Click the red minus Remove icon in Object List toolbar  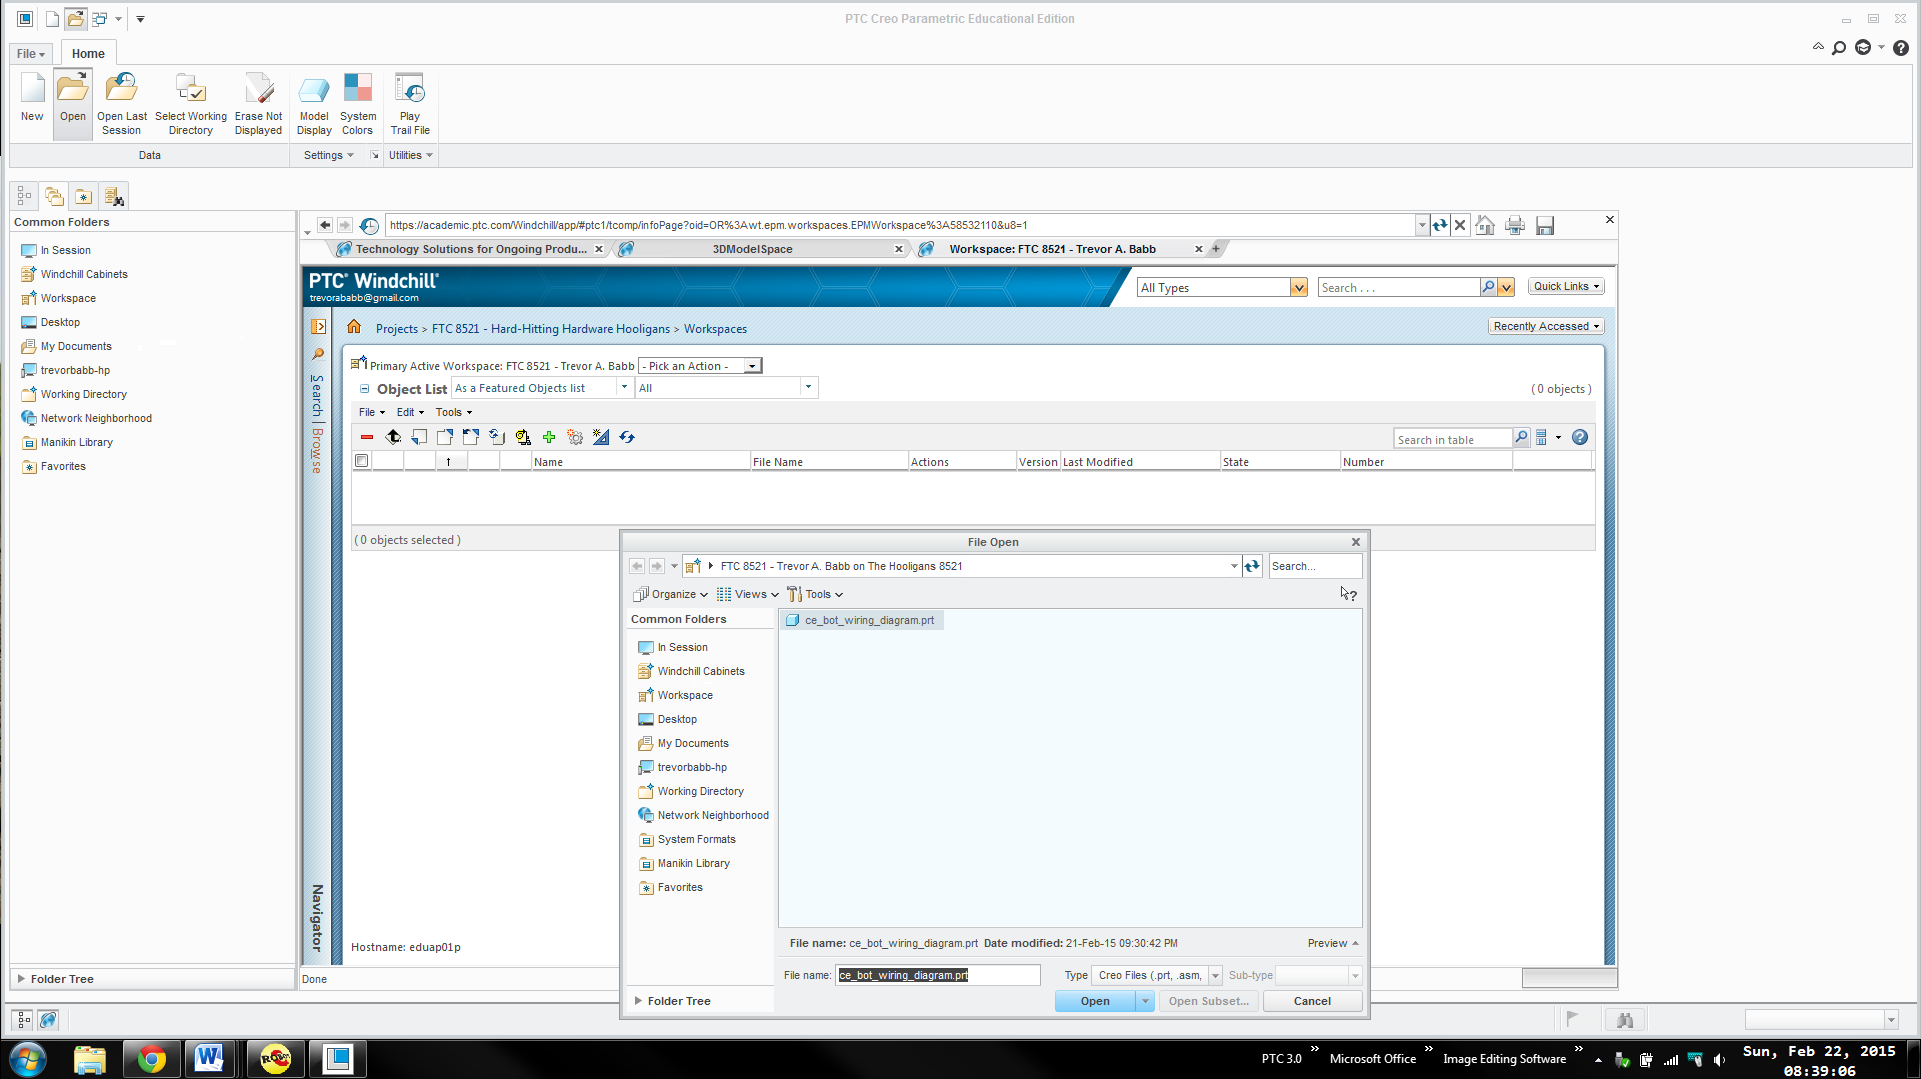click(366, 437)
